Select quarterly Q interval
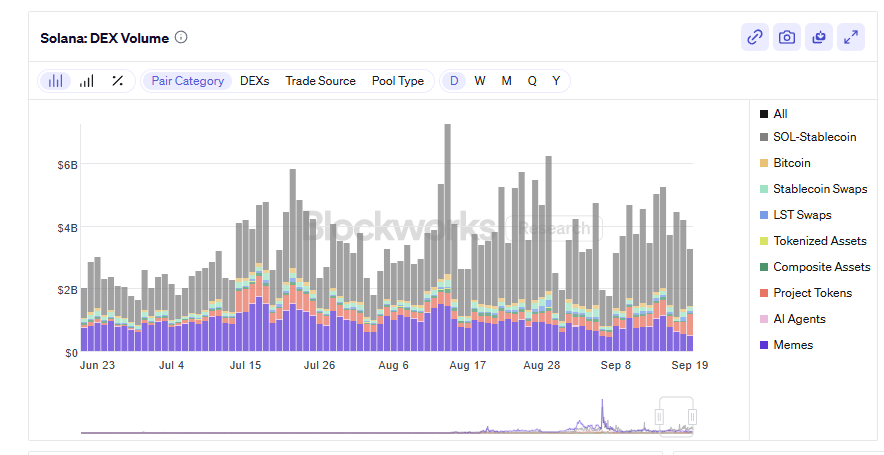This screenshot has width=884, height=455. (532, 81)
